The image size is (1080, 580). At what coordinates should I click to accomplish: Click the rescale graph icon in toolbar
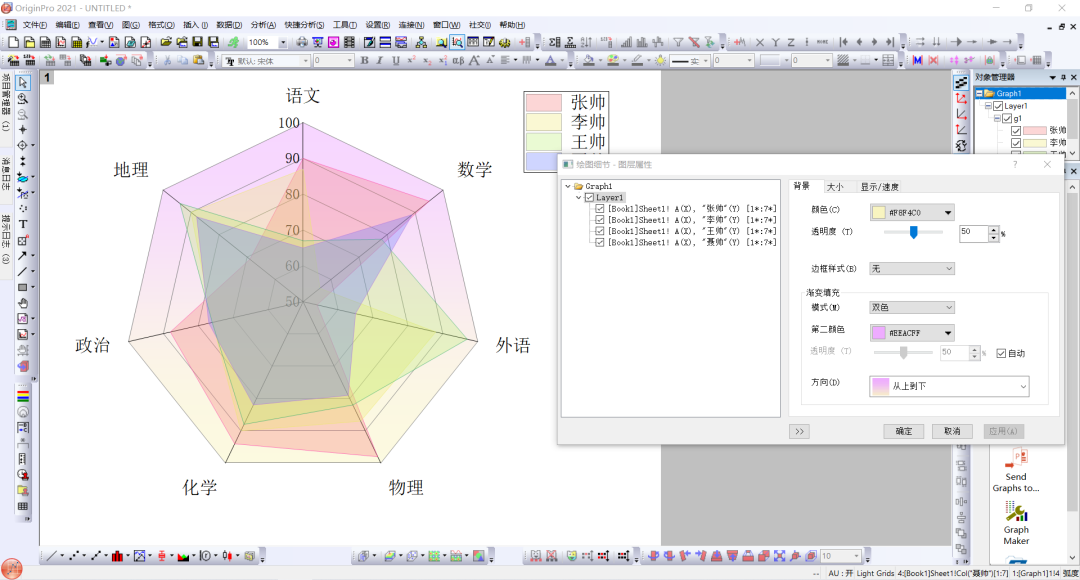click(x=457, y=43)
